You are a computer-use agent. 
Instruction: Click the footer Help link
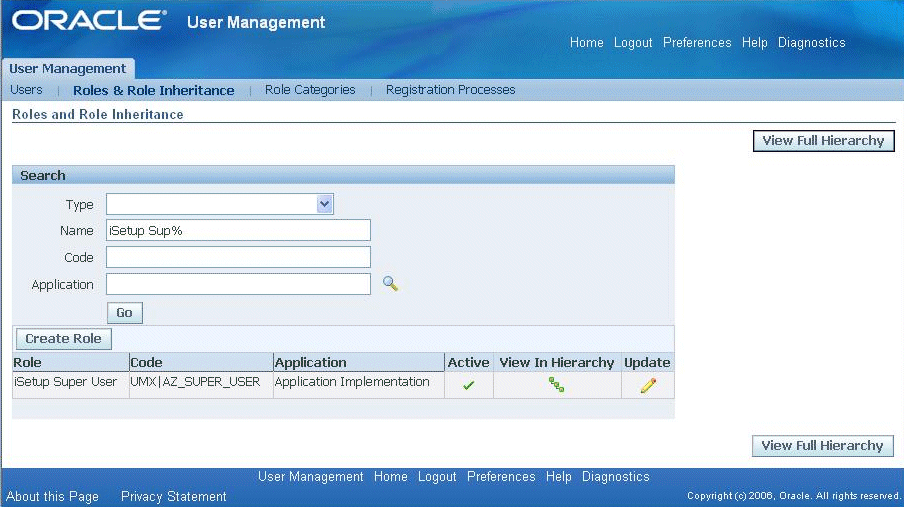coord(559,477)
